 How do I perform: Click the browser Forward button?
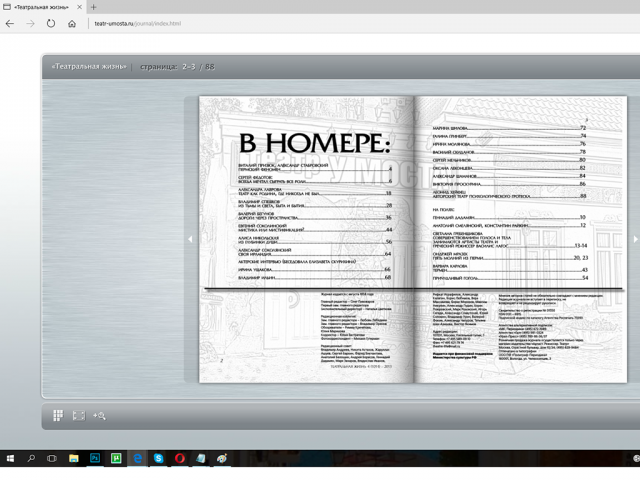(31, 24)
